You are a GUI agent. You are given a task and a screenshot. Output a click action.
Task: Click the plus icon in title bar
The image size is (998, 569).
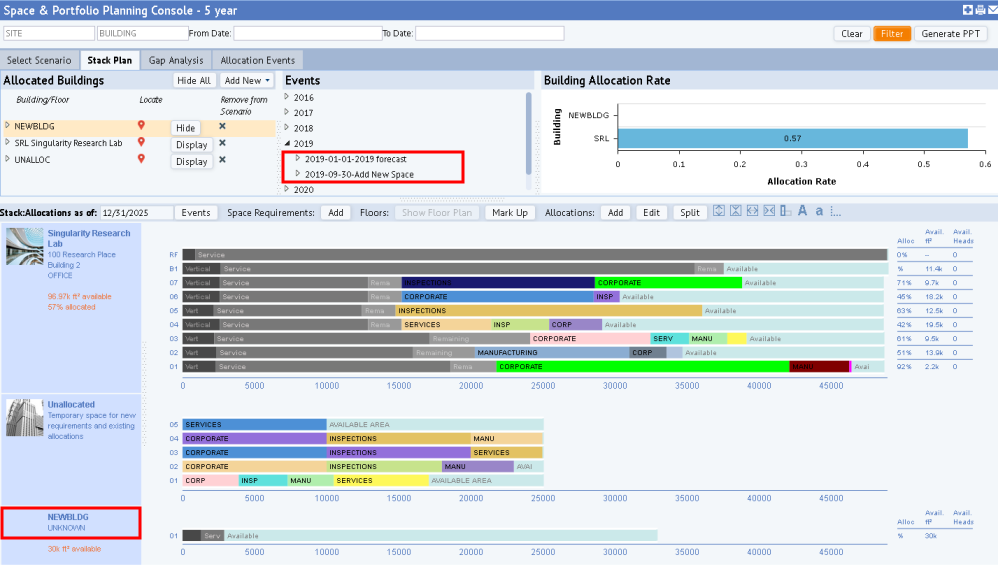[x=967, y=10]
